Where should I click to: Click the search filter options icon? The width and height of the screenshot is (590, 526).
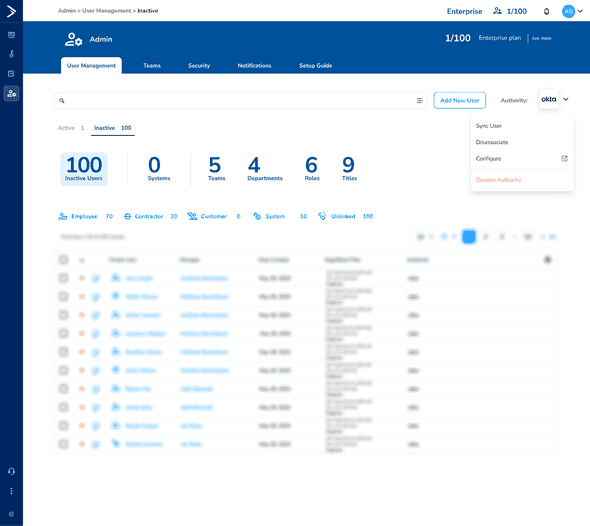click(420, 100)
